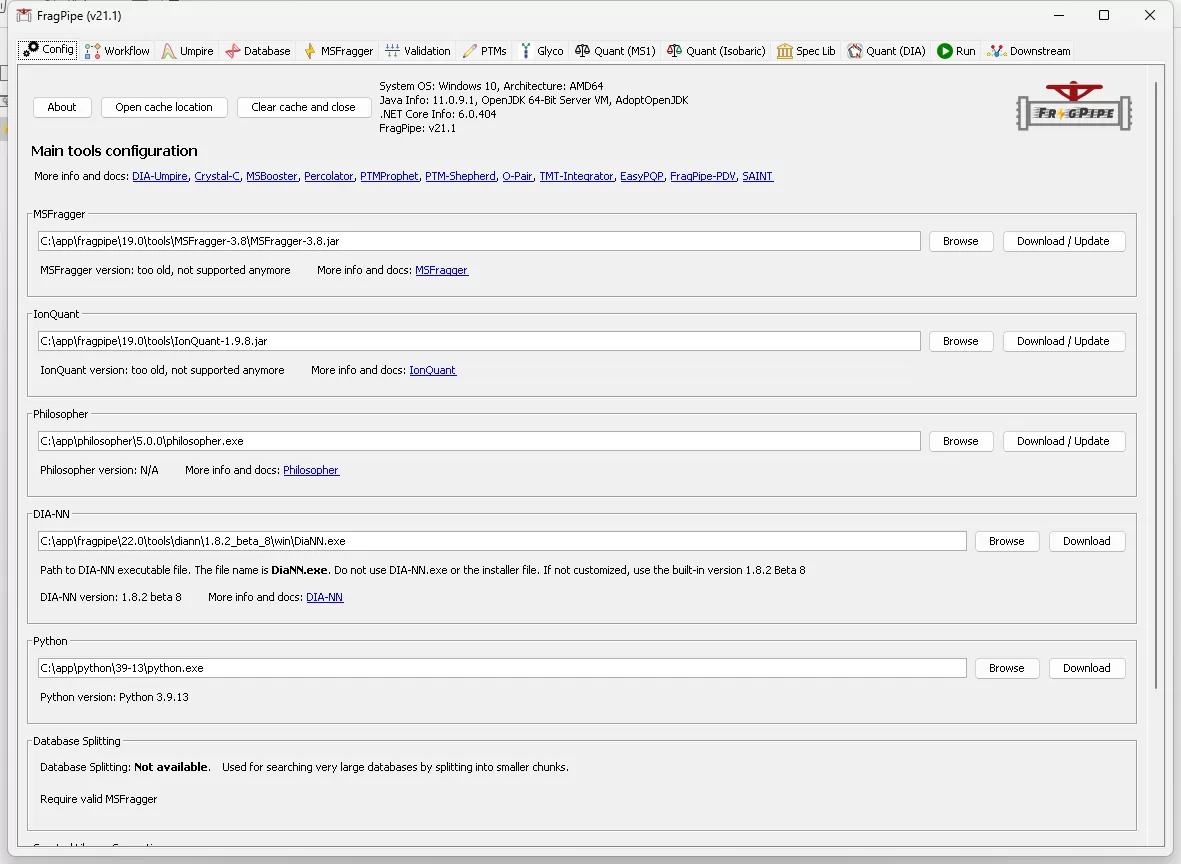The height and width of the screenshot is (864, 1181).
Task: Open the Database tab
Action: pos(258,51)
